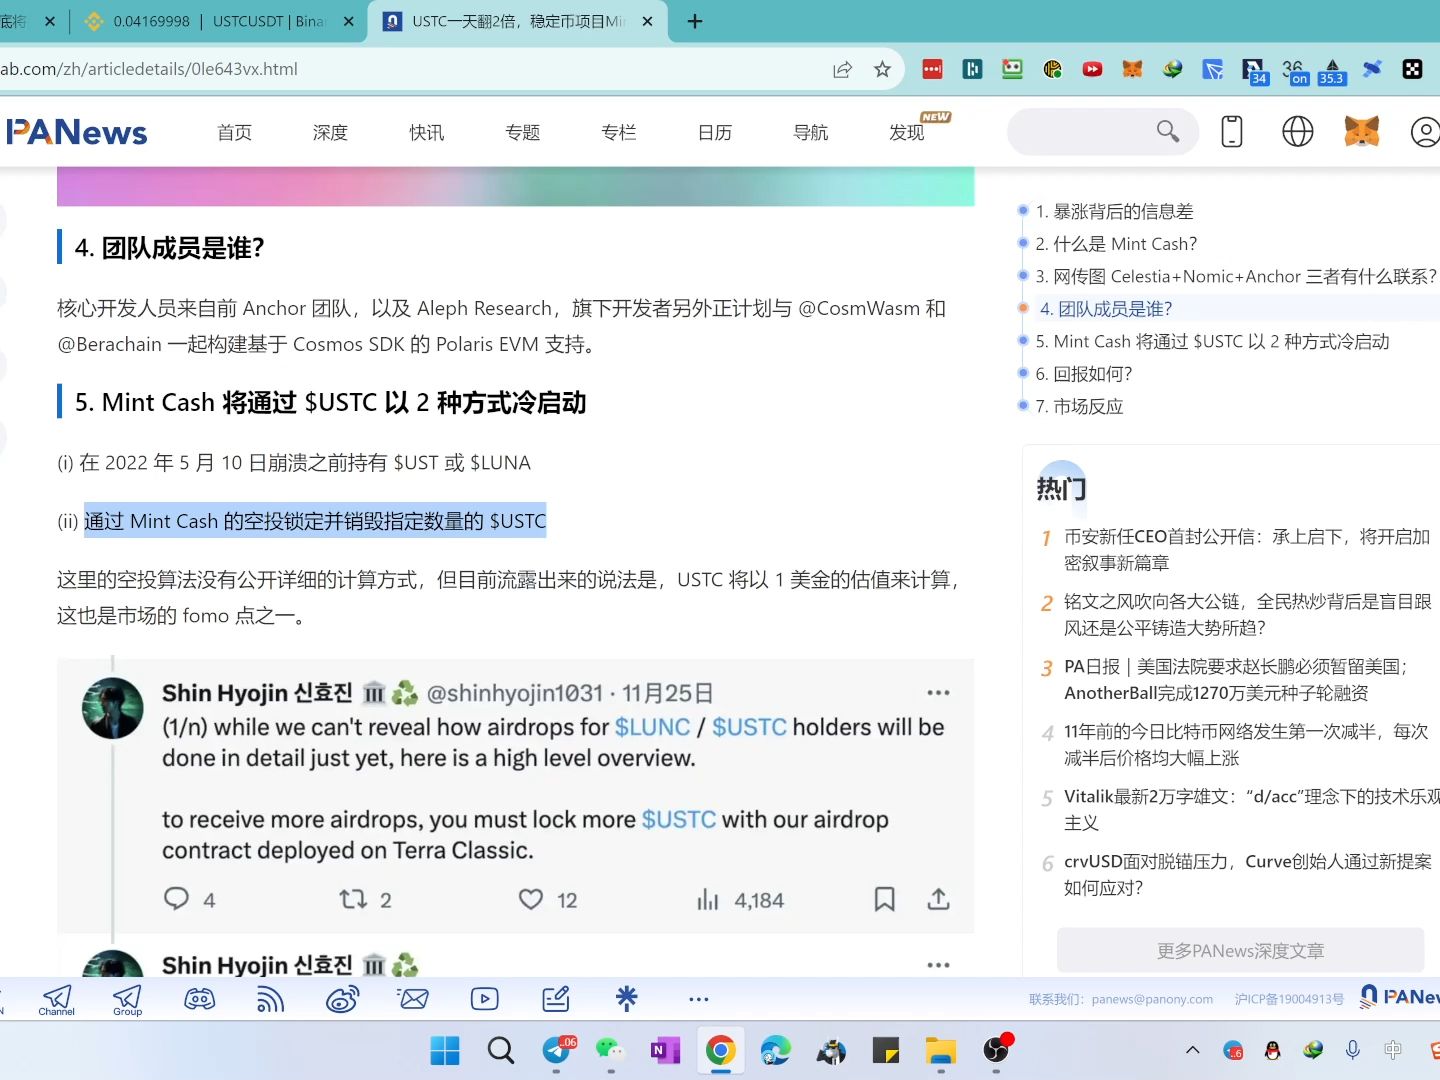Click the email envelope icon in footer

point(413,998)
